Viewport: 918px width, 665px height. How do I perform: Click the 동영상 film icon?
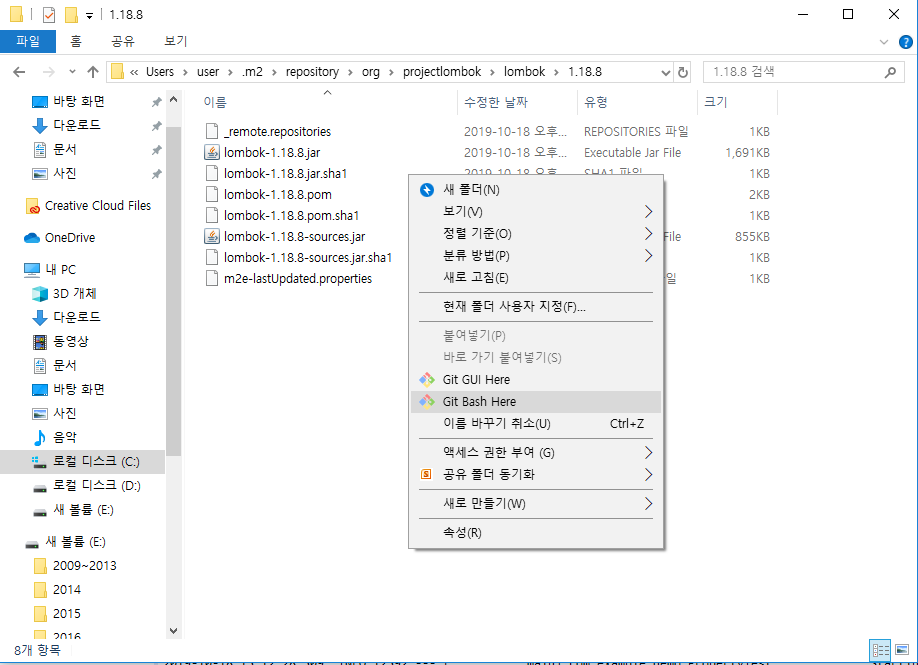[40, 341]
